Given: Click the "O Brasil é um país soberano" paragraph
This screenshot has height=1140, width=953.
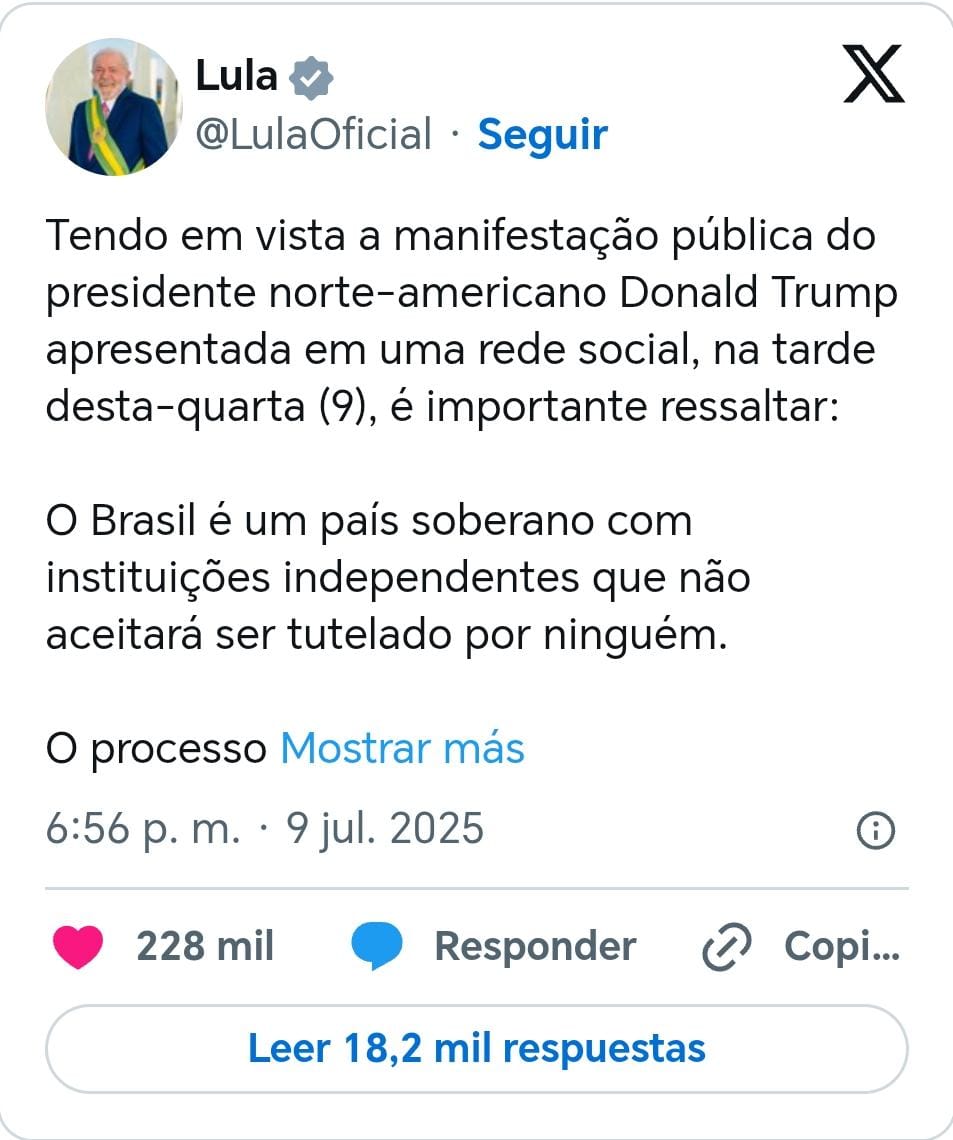Looking at the screenshot, I should 398,578.
